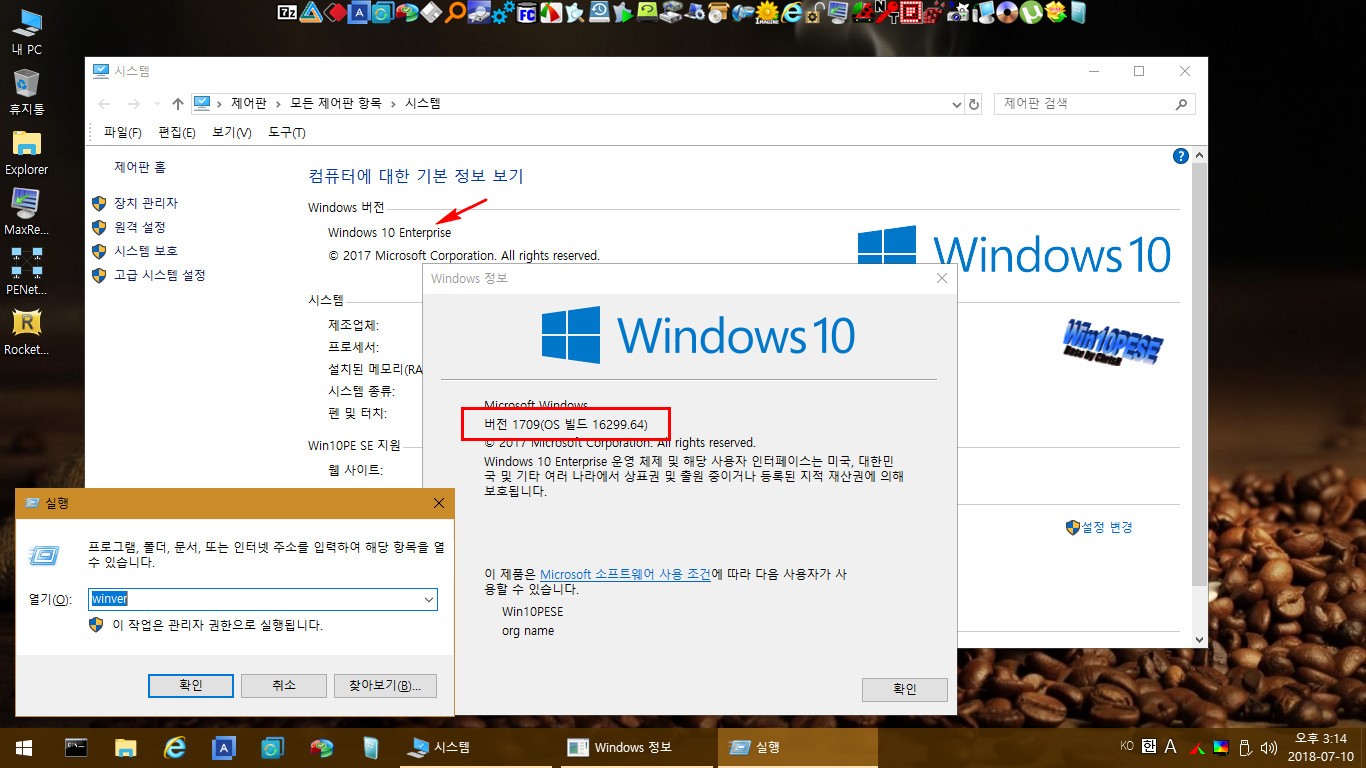The image size is (1366, 768).
Task: Click 확인 in the Run dialog
Action: (x=190, y=685)
